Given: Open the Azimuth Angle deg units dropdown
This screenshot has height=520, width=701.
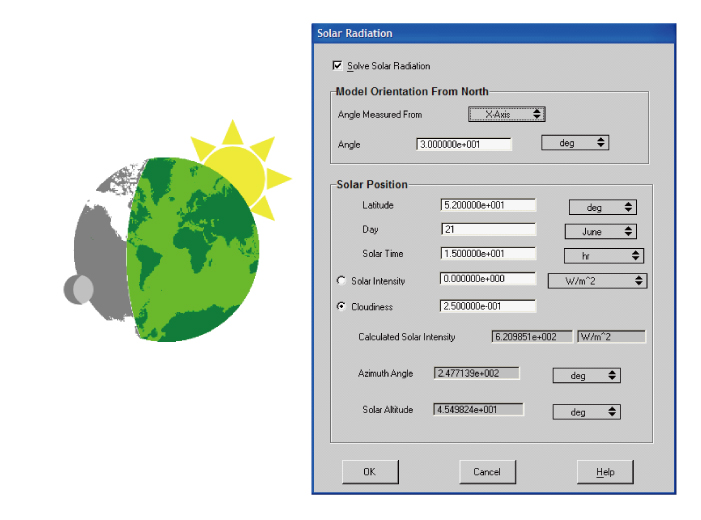Looking at the screenshot, I should 587,376.
